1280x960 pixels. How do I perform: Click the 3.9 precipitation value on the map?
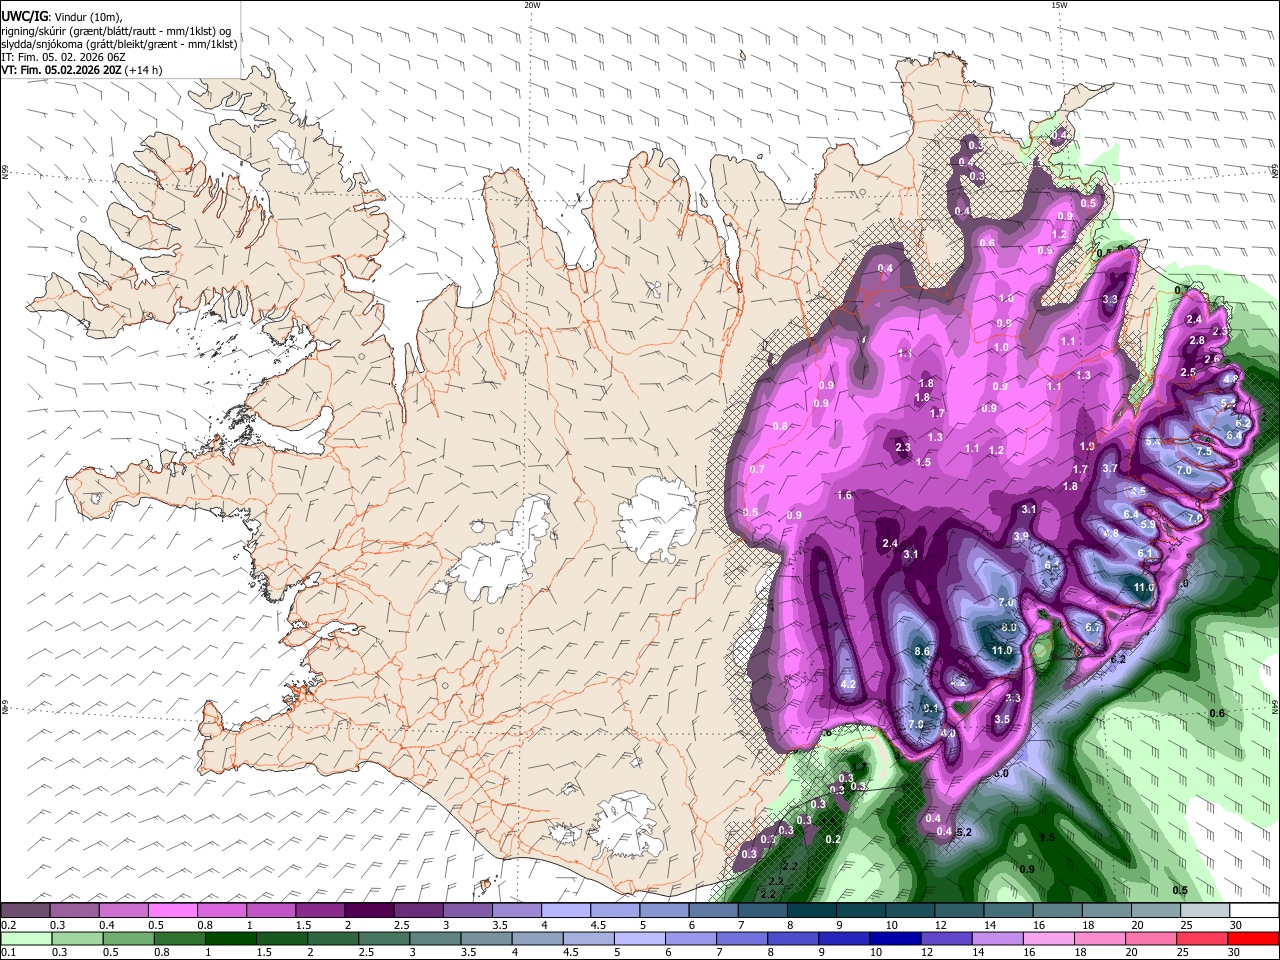1021,537
